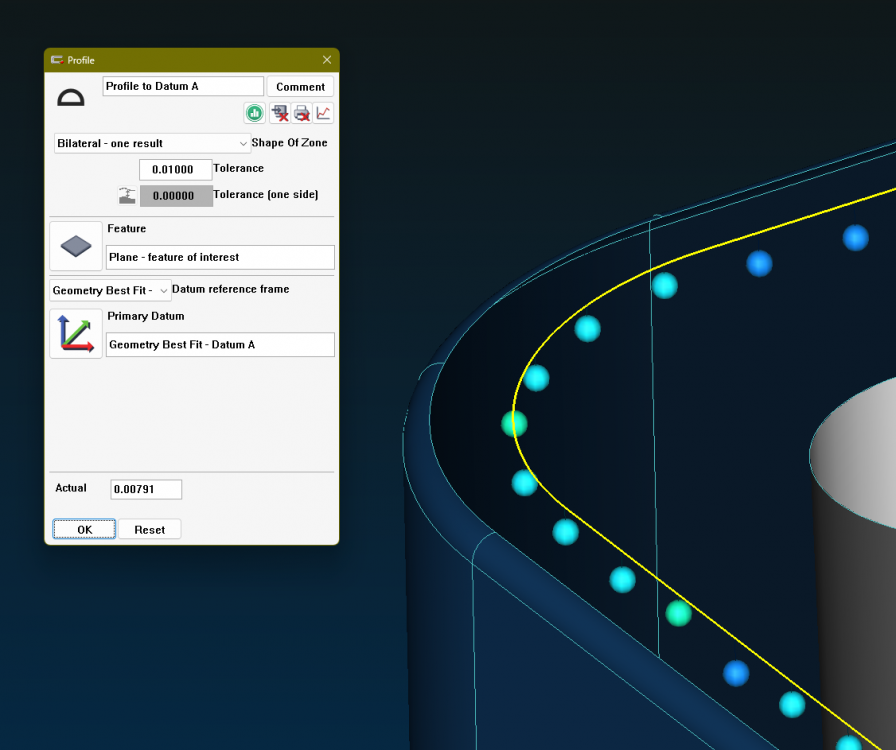Click the Profile dialog title bar icon

point(57,60)
